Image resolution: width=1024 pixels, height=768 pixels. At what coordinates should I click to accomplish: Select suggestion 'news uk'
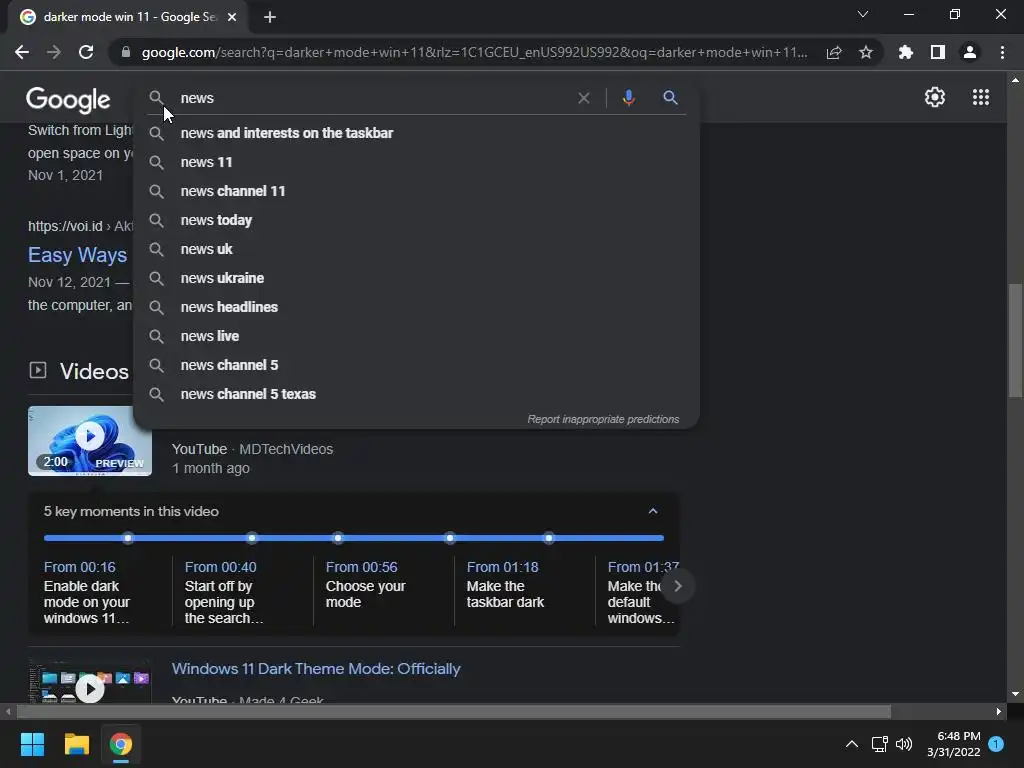point(416,249)
